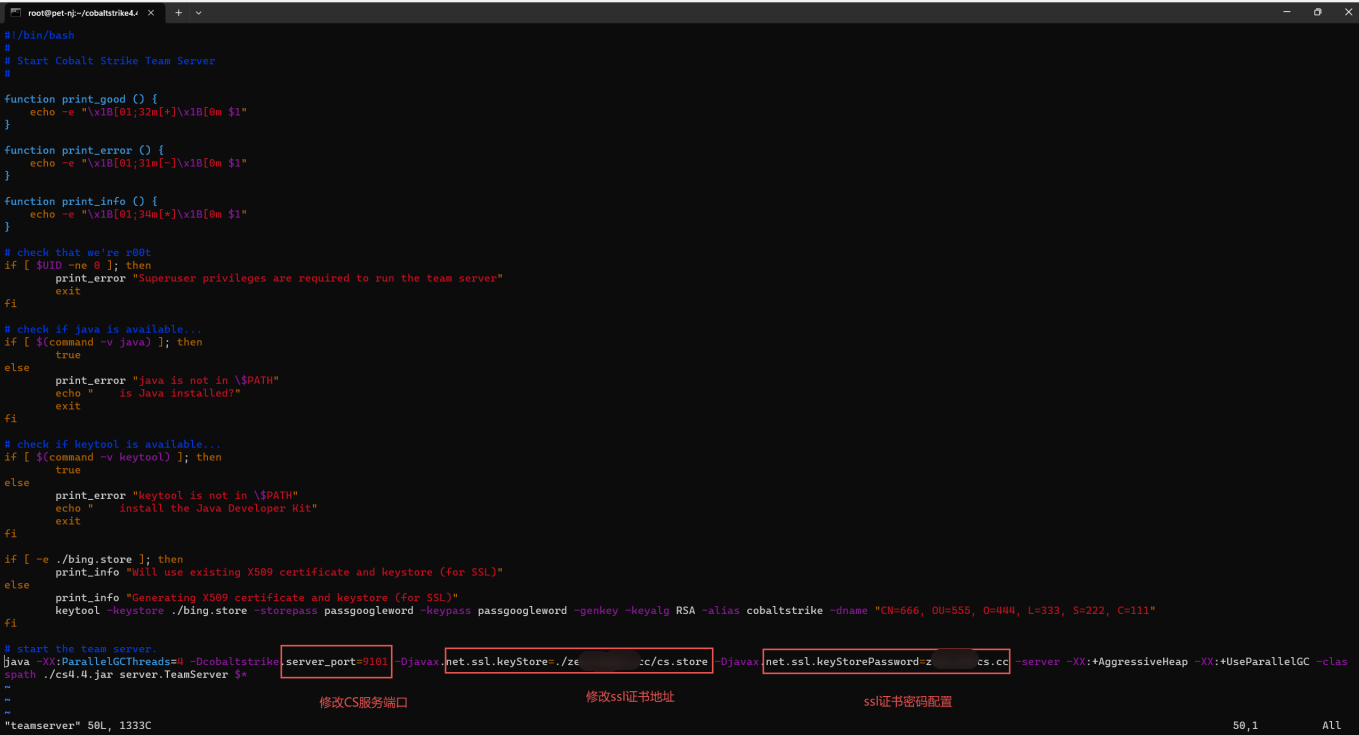
Task: Click the red '修改CS服务端口' annotation
Action: (363, 703)
